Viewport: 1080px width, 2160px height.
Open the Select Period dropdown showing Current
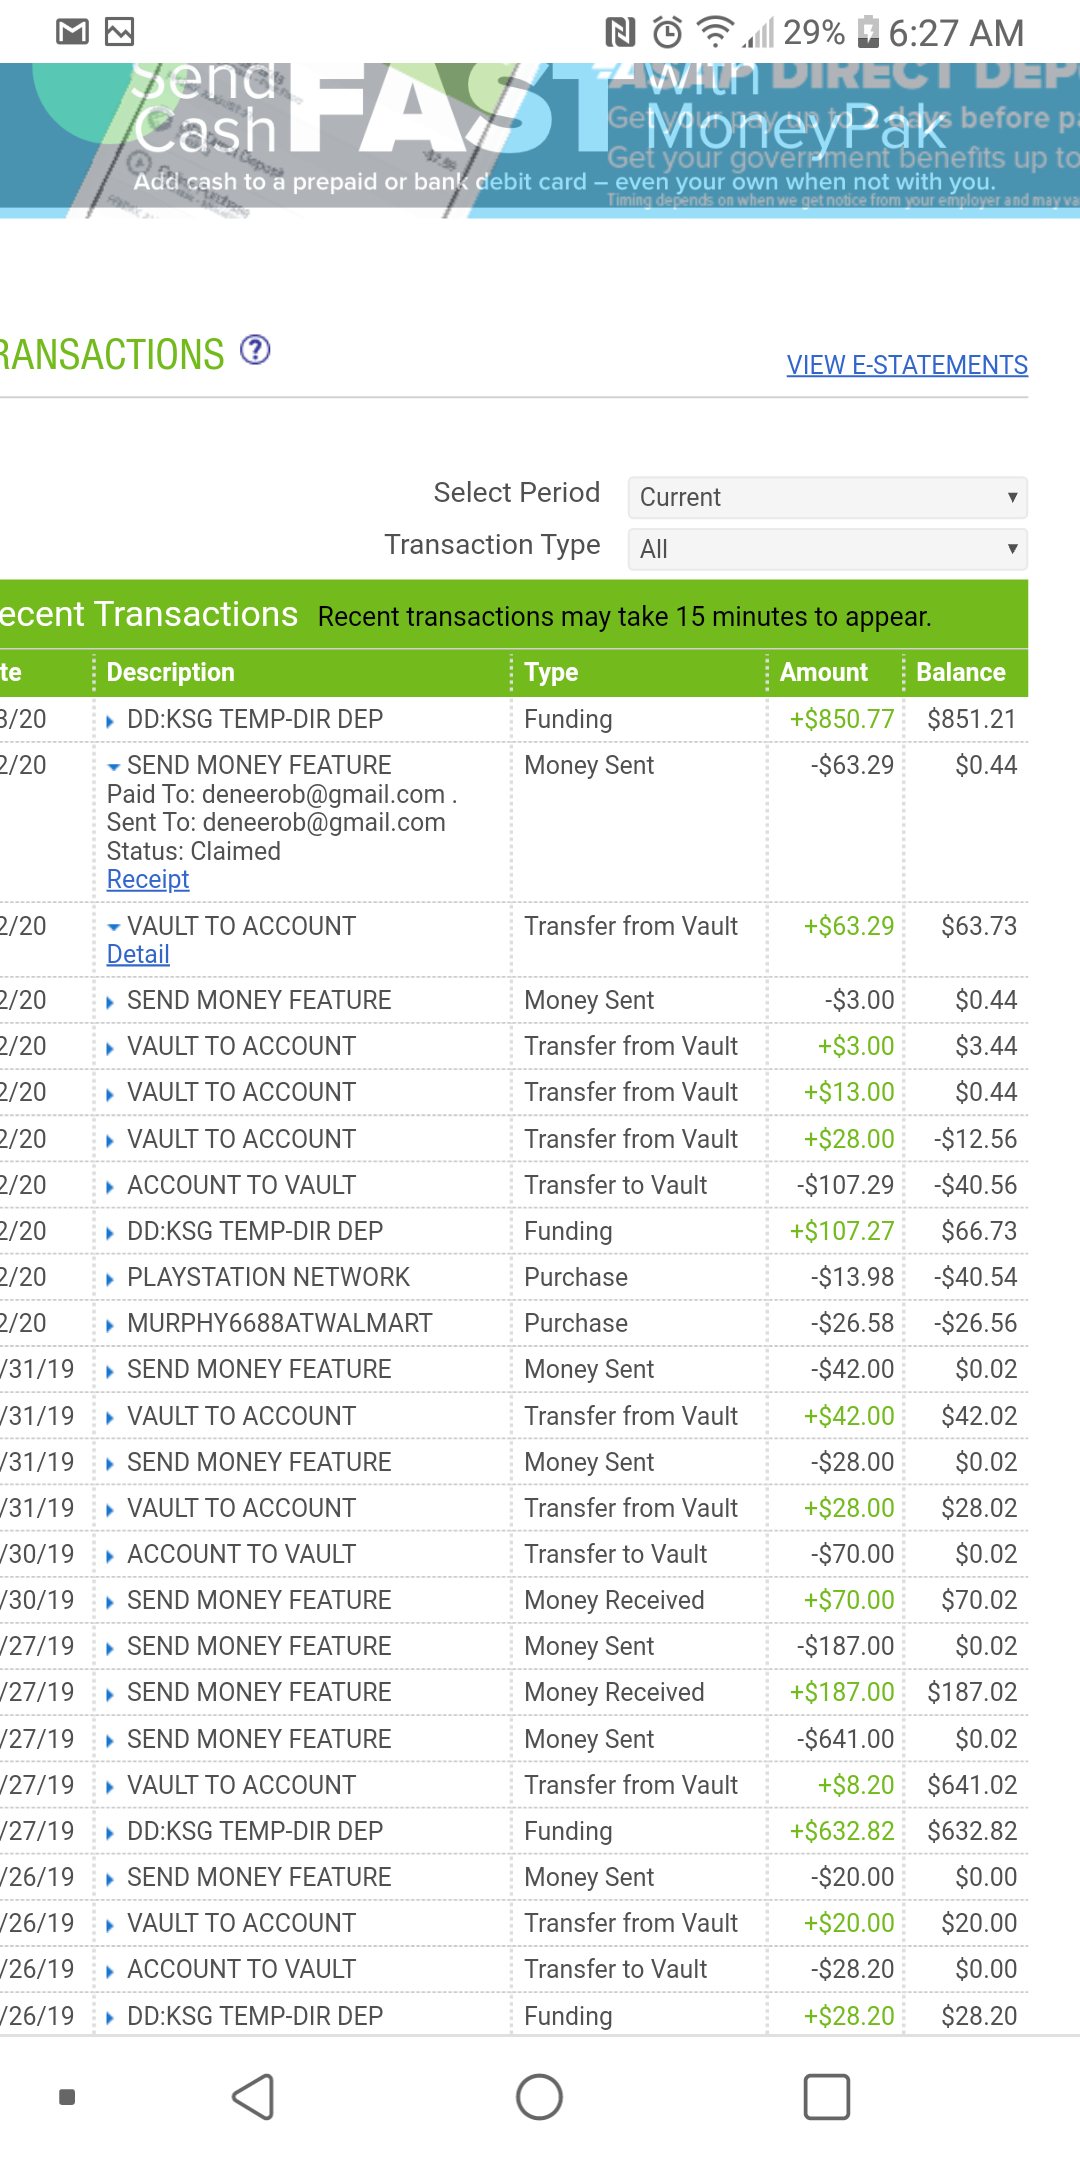(x=827, y=497)
